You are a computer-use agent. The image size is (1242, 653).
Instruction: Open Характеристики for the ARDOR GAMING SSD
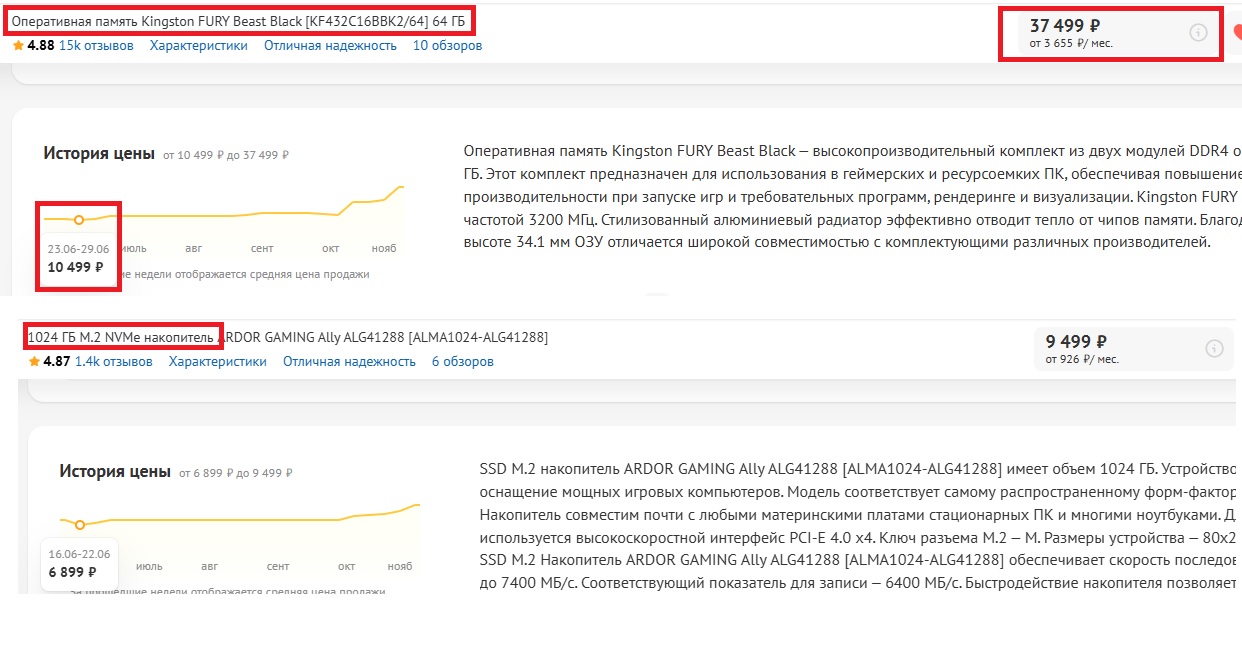(x=218, y=361)
